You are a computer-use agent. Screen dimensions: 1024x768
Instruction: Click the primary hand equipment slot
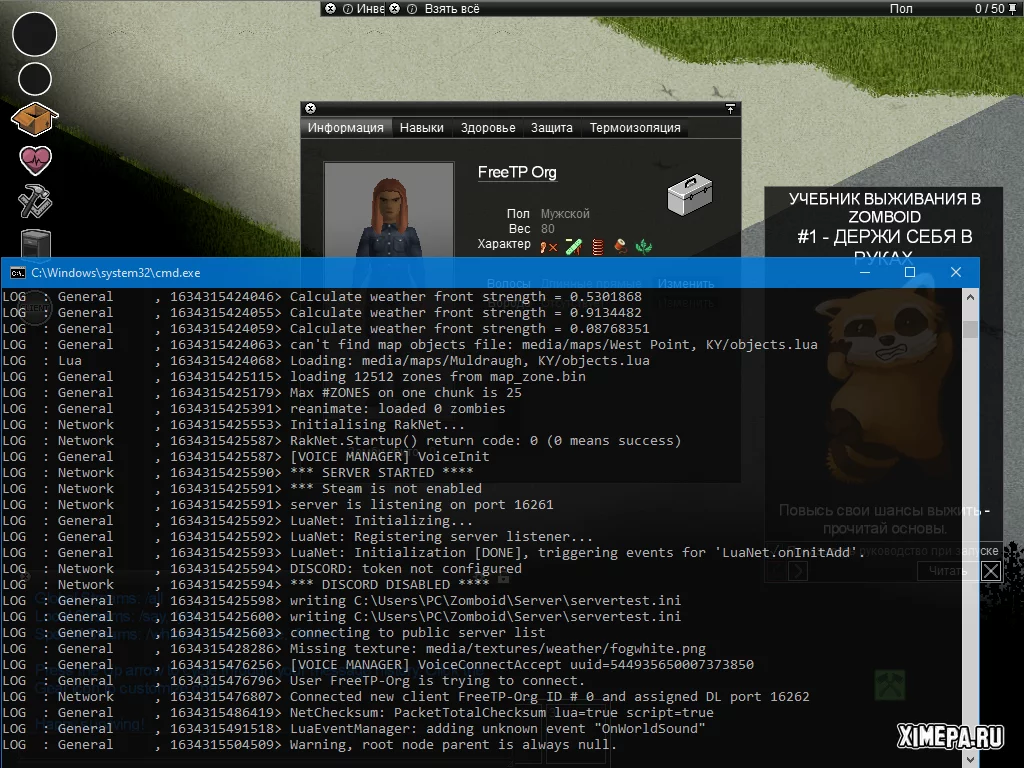34,34
